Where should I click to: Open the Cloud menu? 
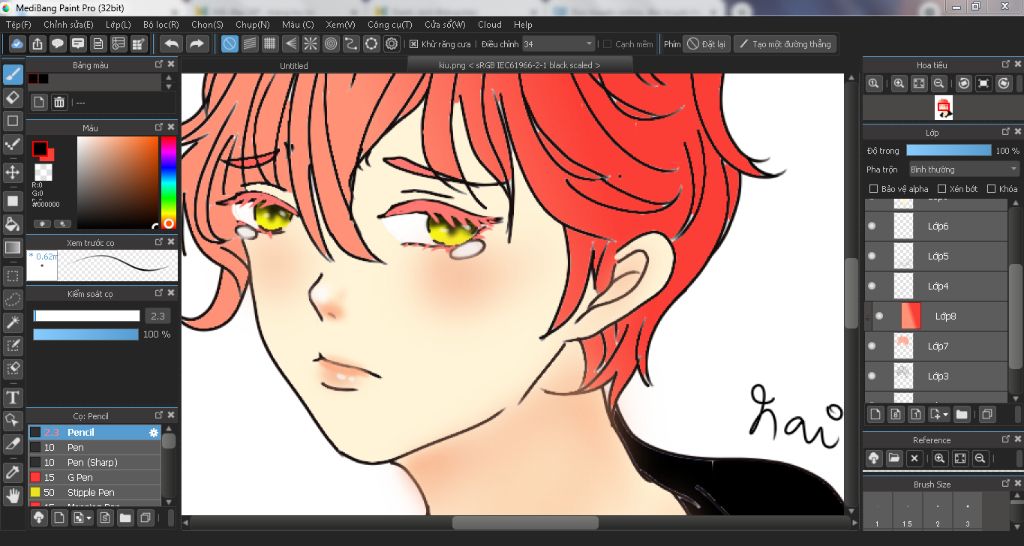click(x=489, y=25)
